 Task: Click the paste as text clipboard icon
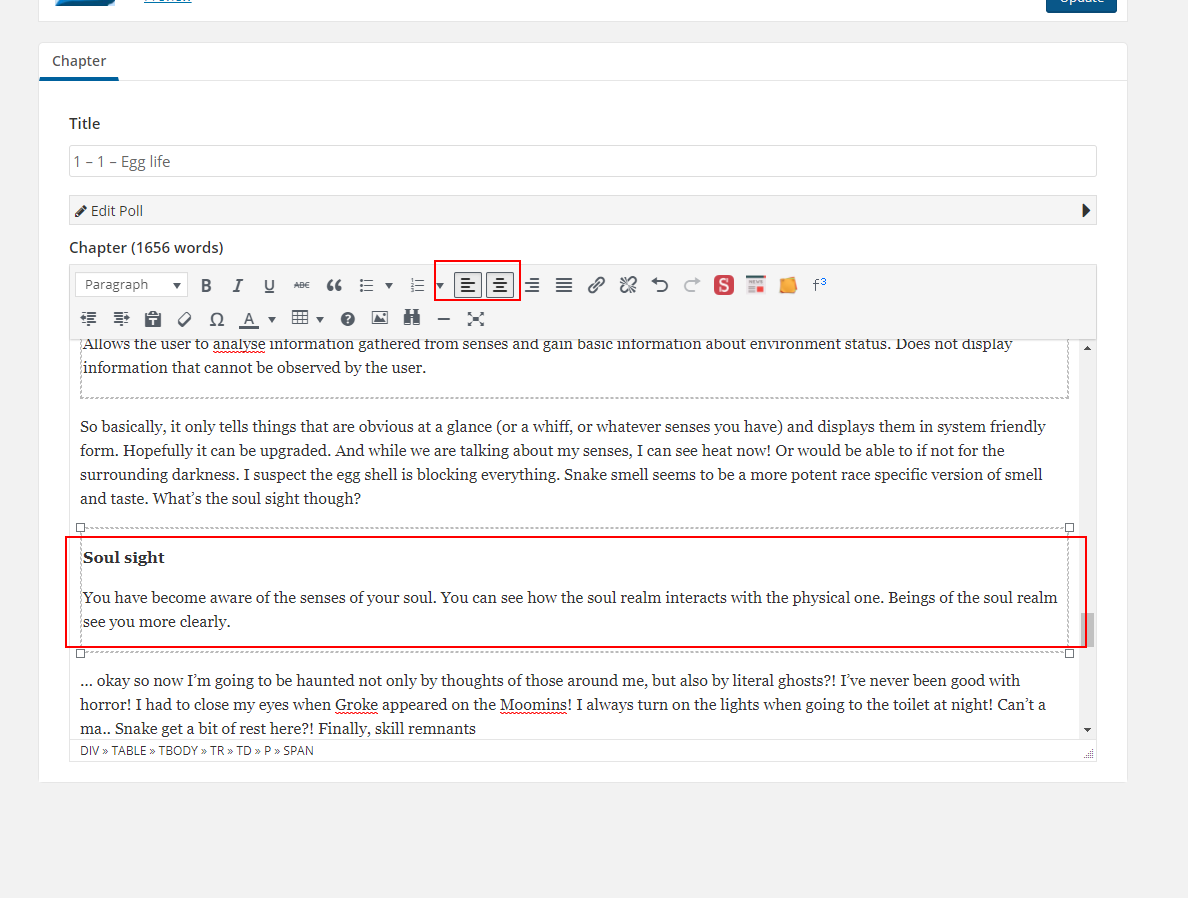(152, 319)
